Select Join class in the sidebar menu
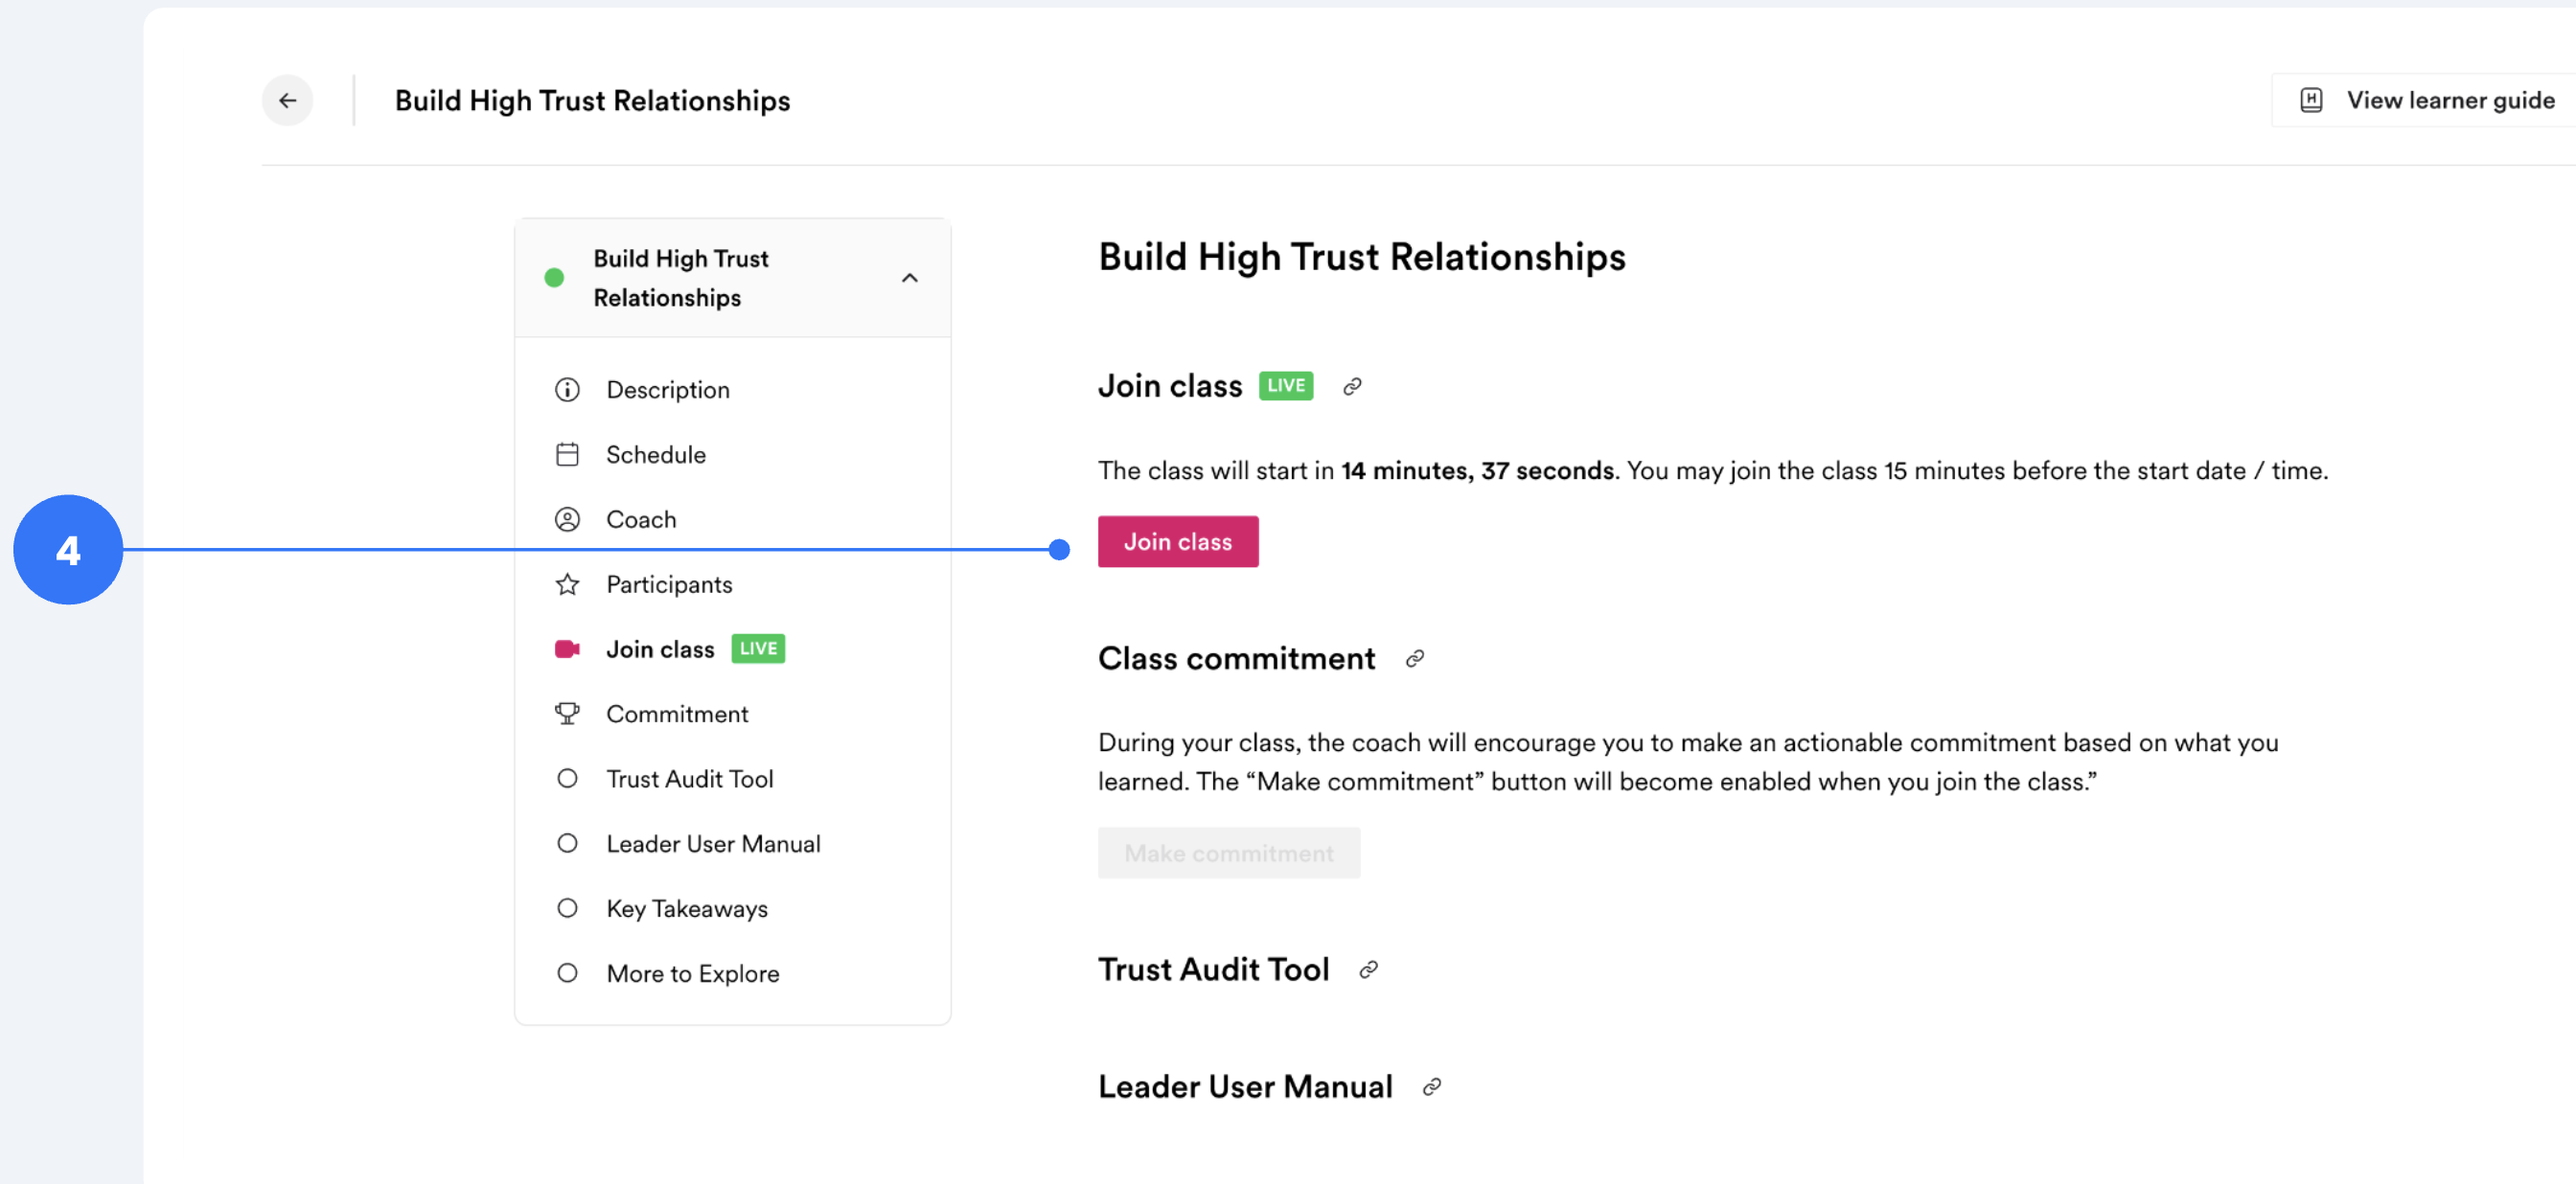 [x=660, y=650]
